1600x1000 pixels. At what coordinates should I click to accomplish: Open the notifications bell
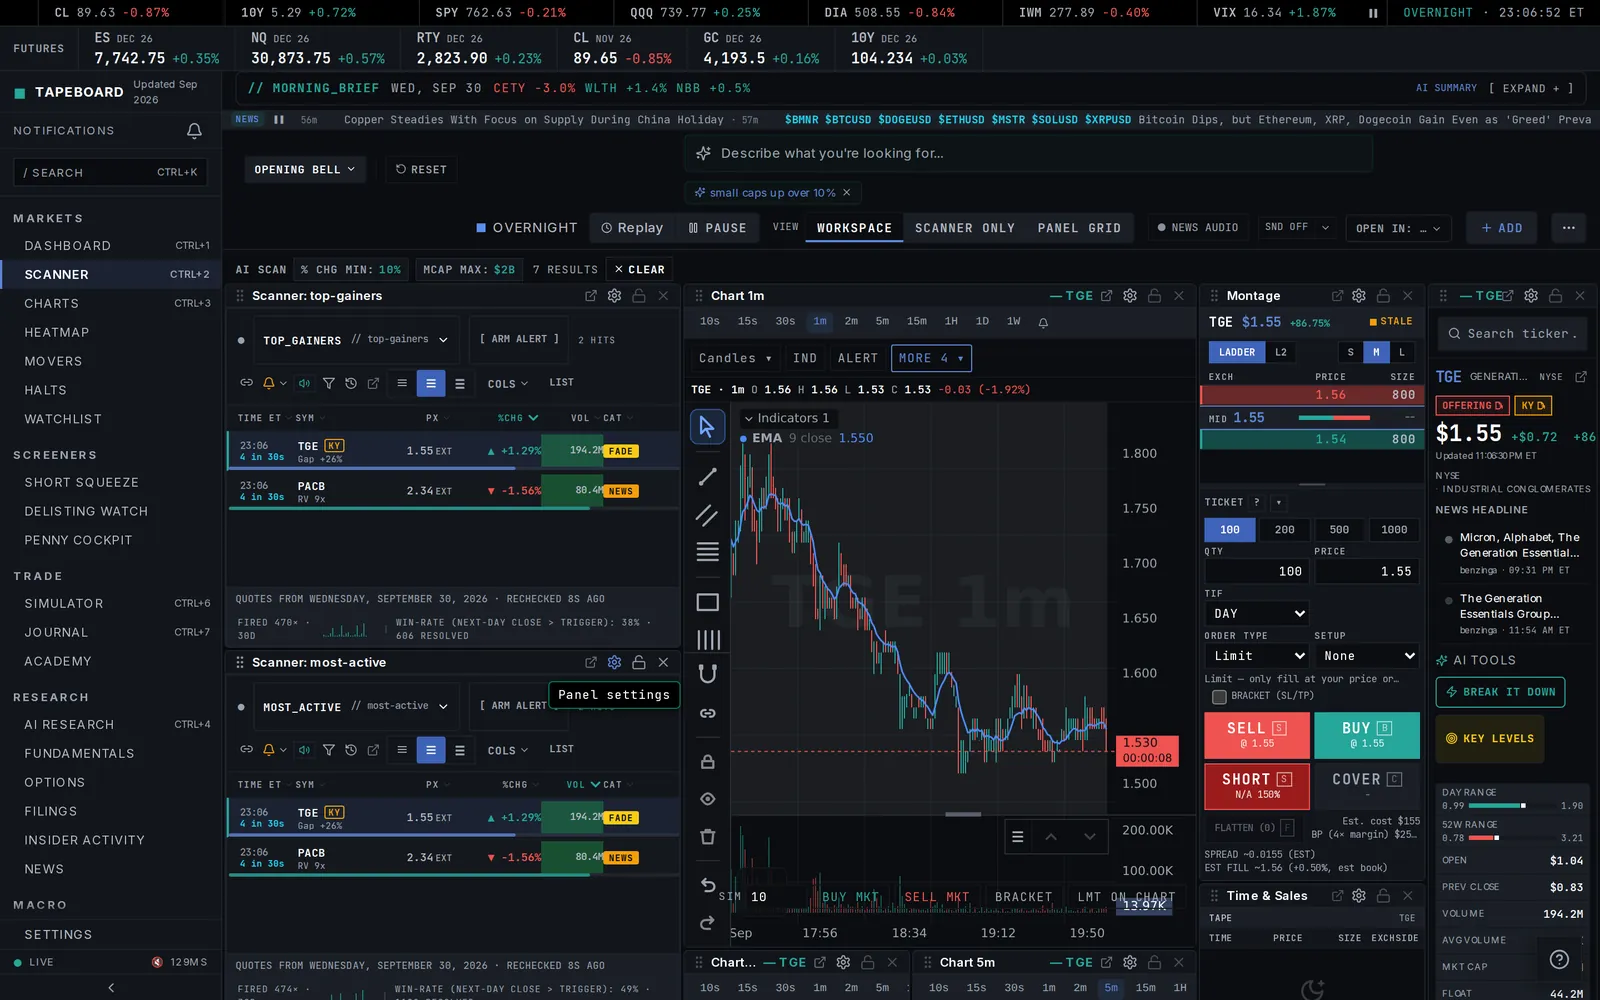point(194,131)
